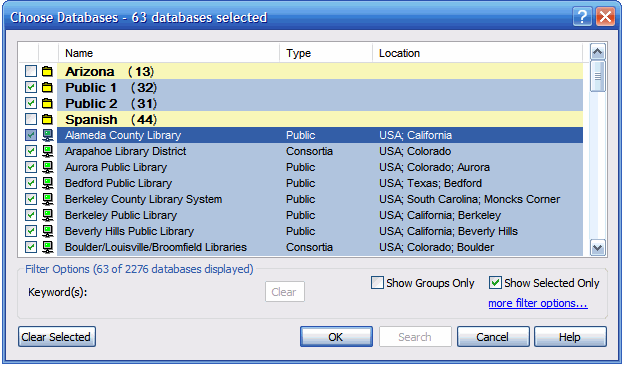Select the Public 2 (31) group row
The height and width of the screenshot is (366, 624).
coord(320,103)
